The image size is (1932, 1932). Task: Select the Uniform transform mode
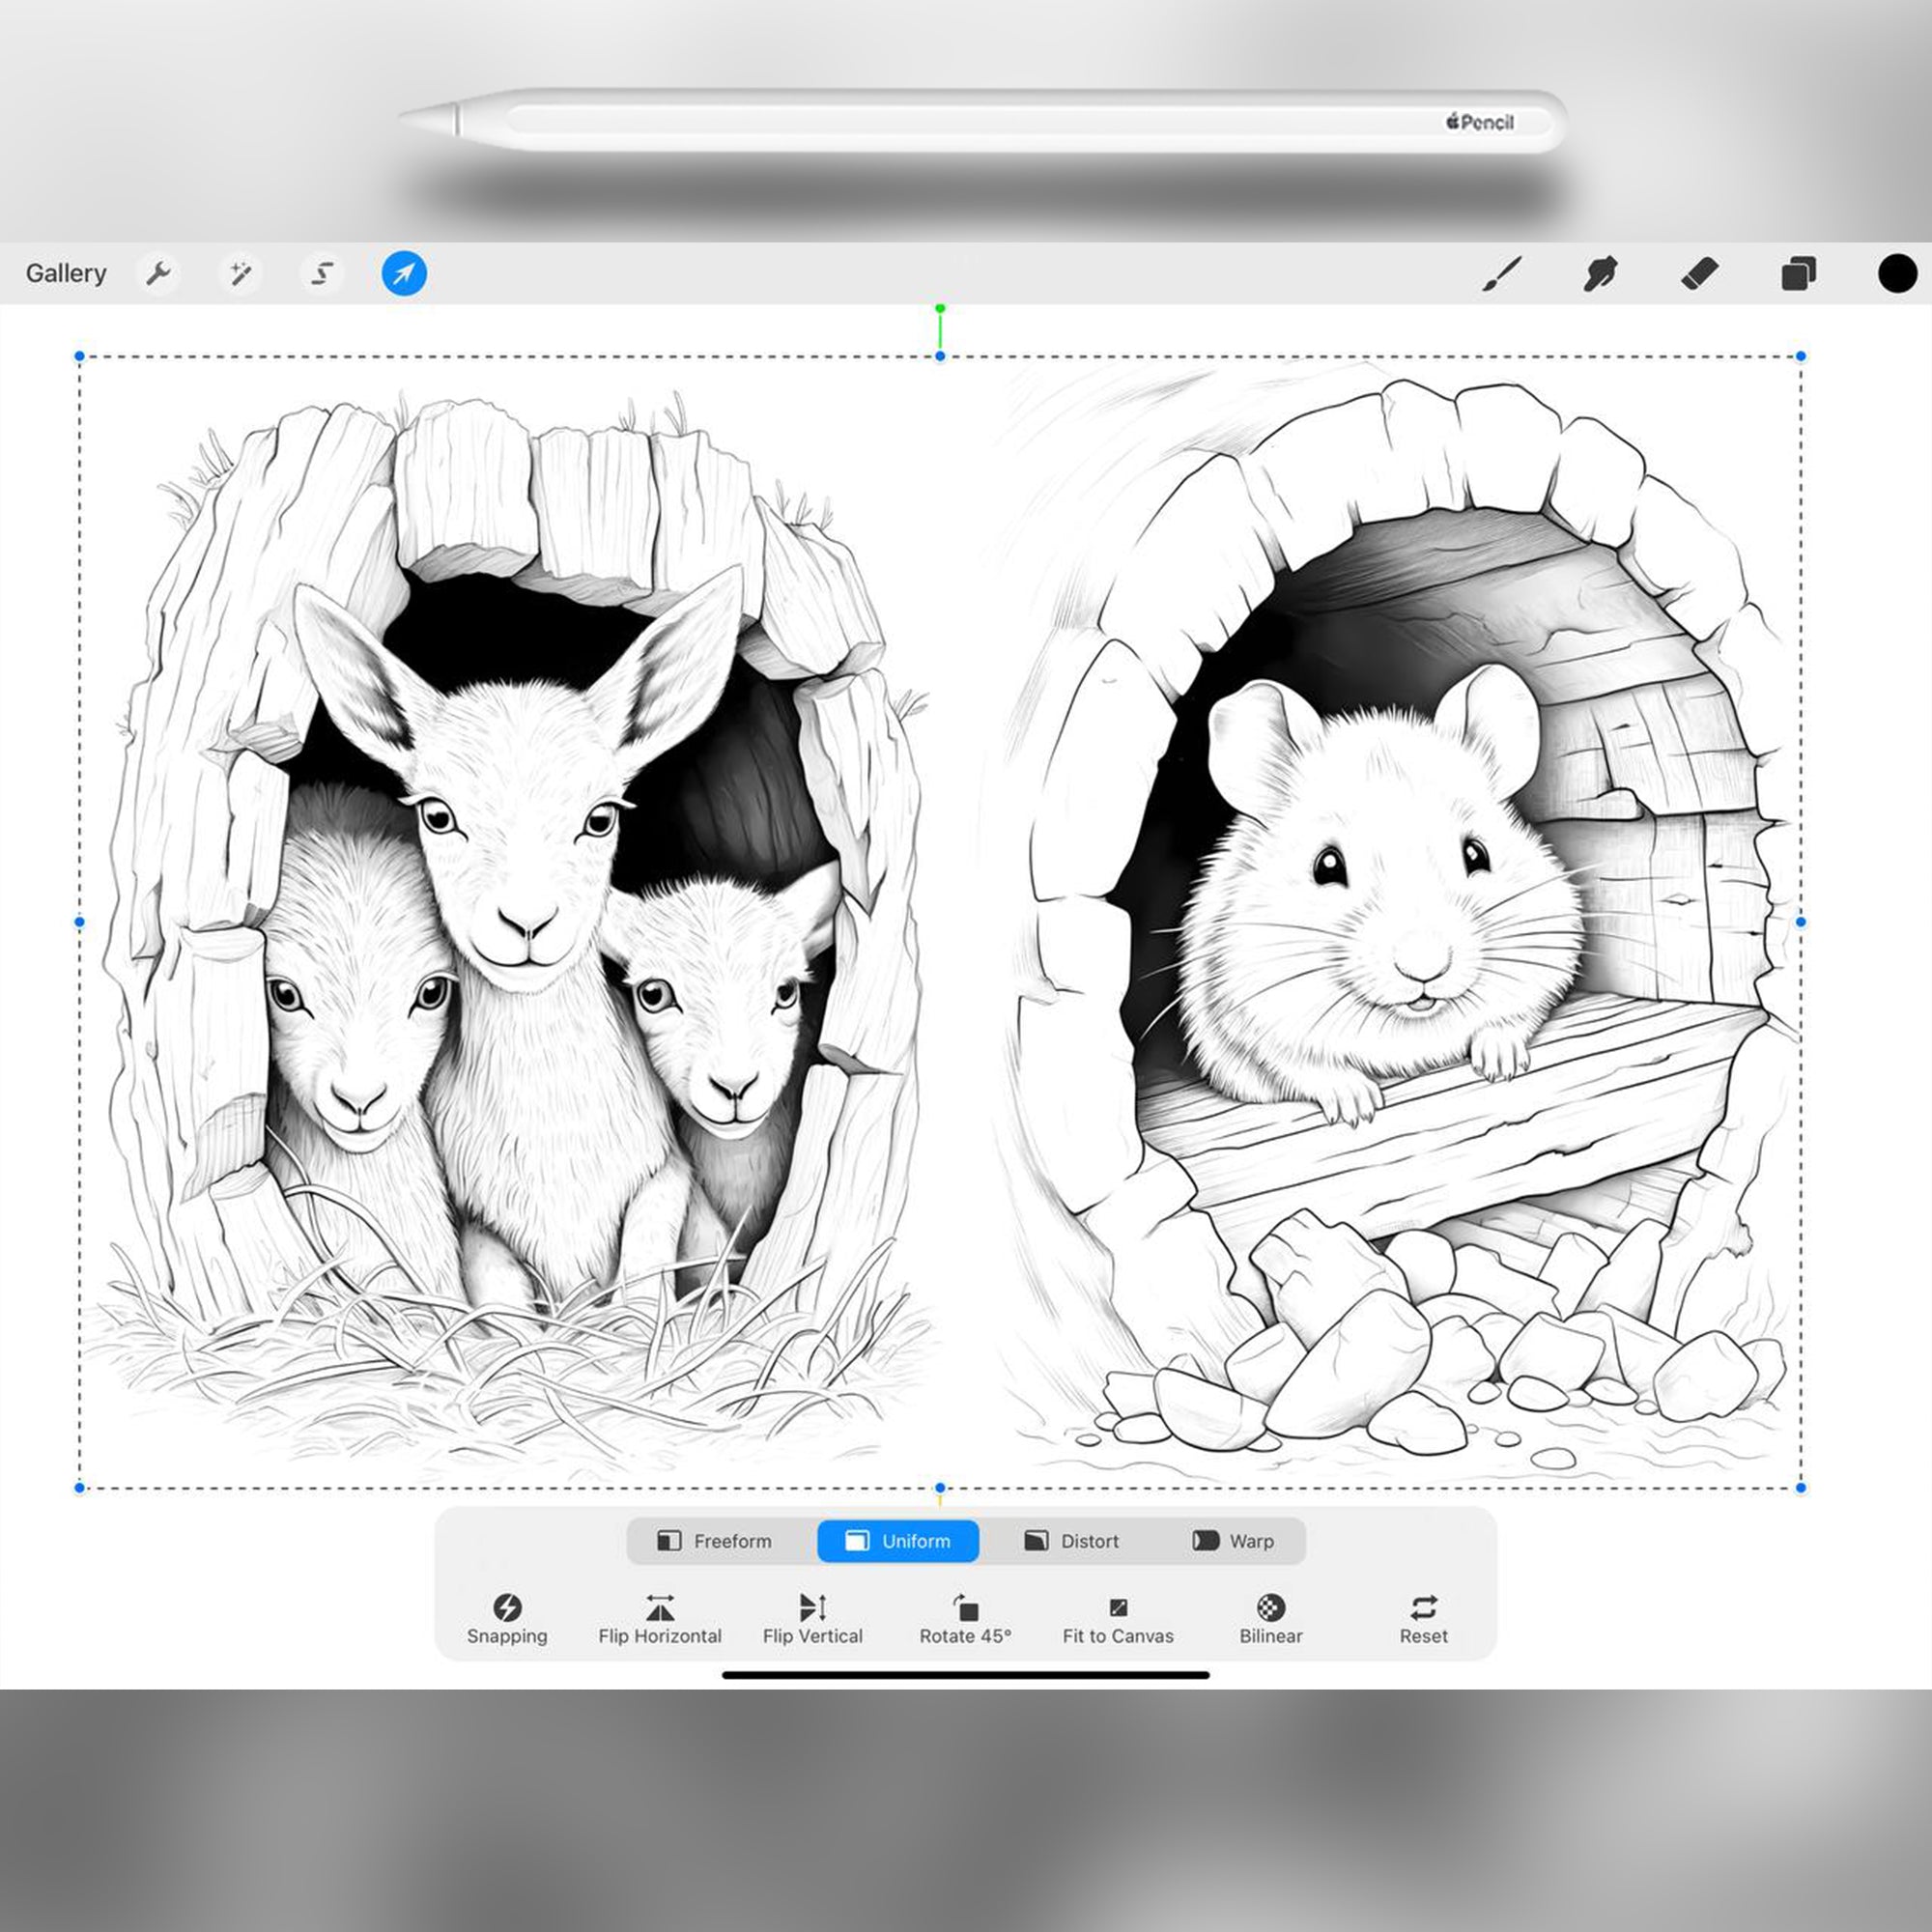coord(897,1541)
